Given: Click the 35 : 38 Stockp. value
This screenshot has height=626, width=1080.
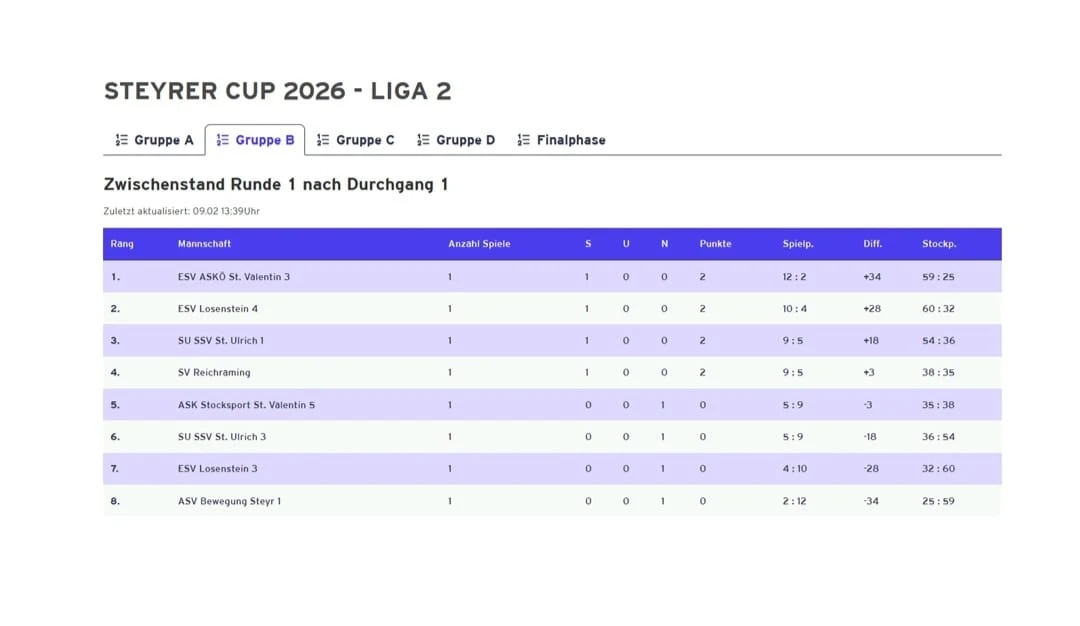Looking at the screenshot, I should (939, 405).
